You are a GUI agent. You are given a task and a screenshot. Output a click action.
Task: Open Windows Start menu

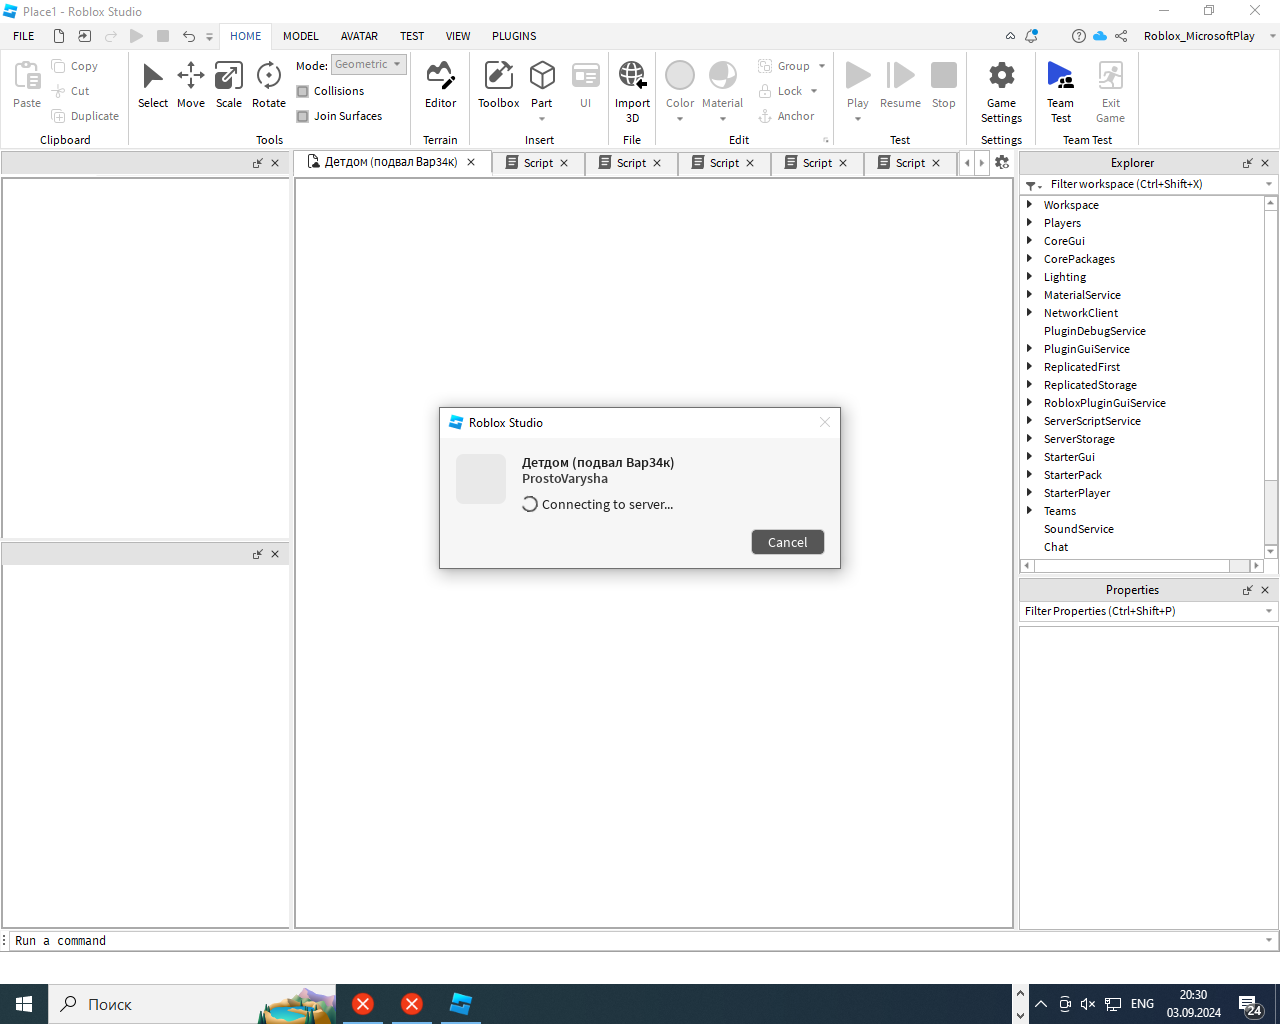point(24,1004)
